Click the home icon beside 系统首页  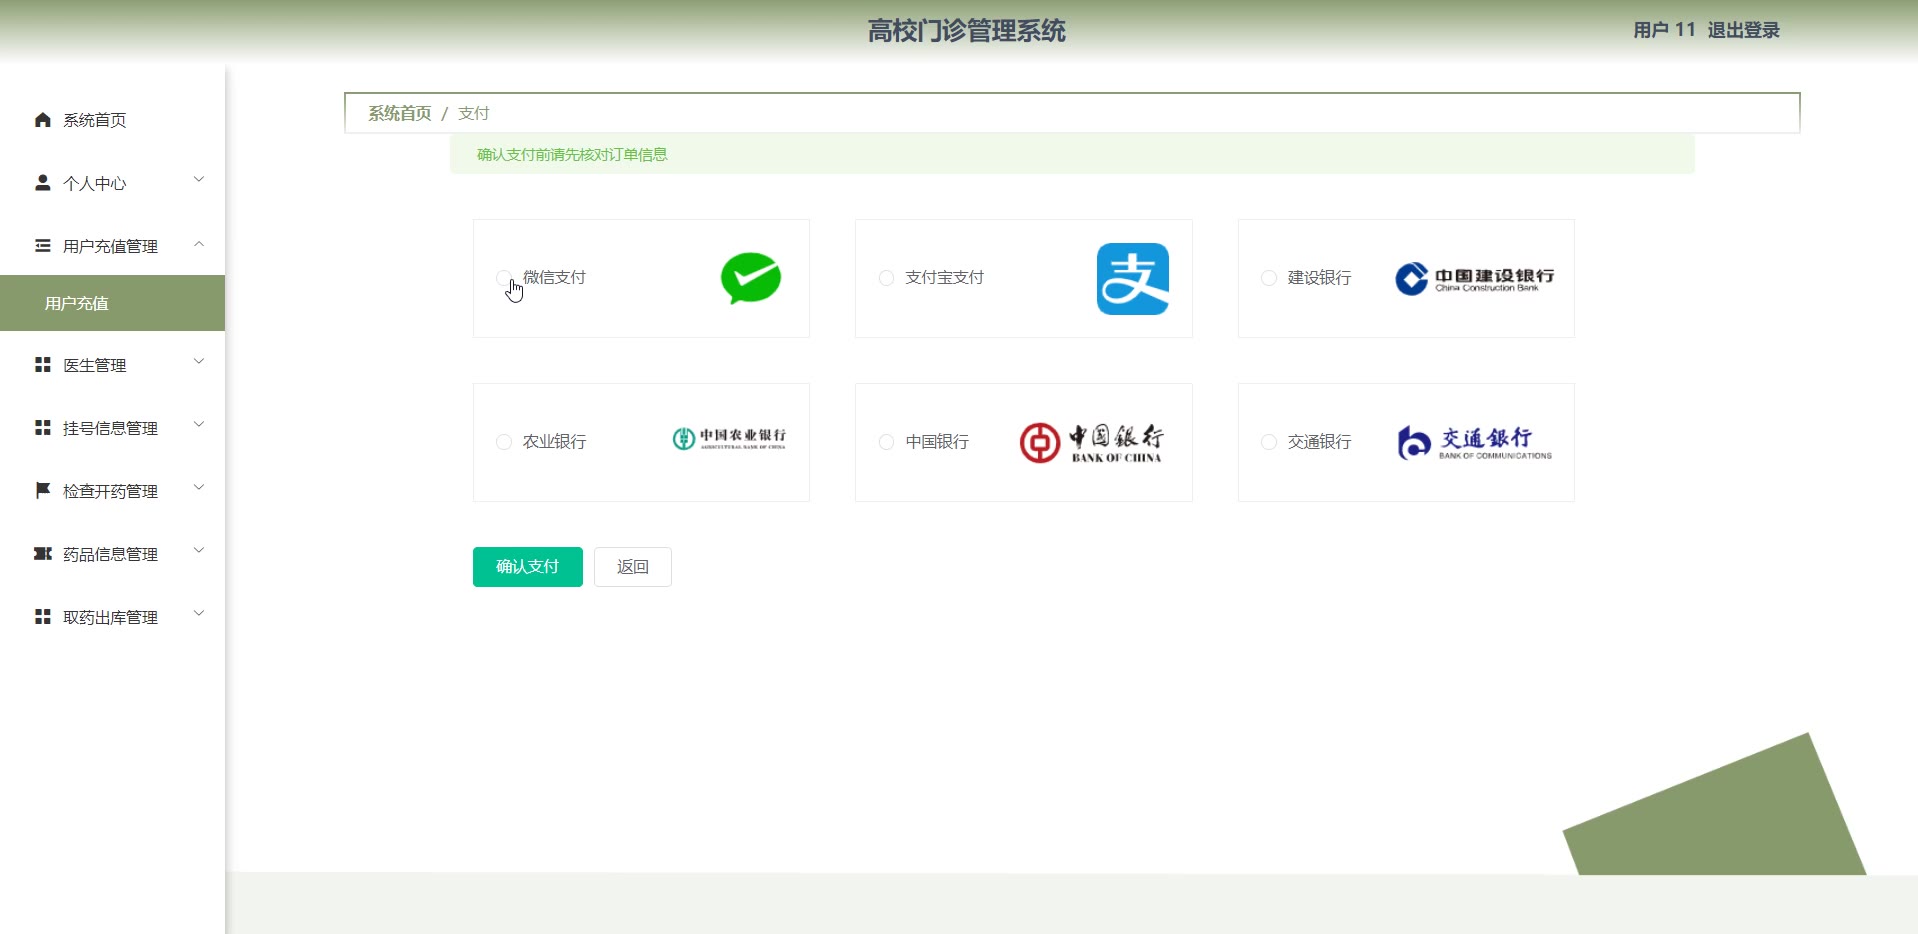[42, 120]
